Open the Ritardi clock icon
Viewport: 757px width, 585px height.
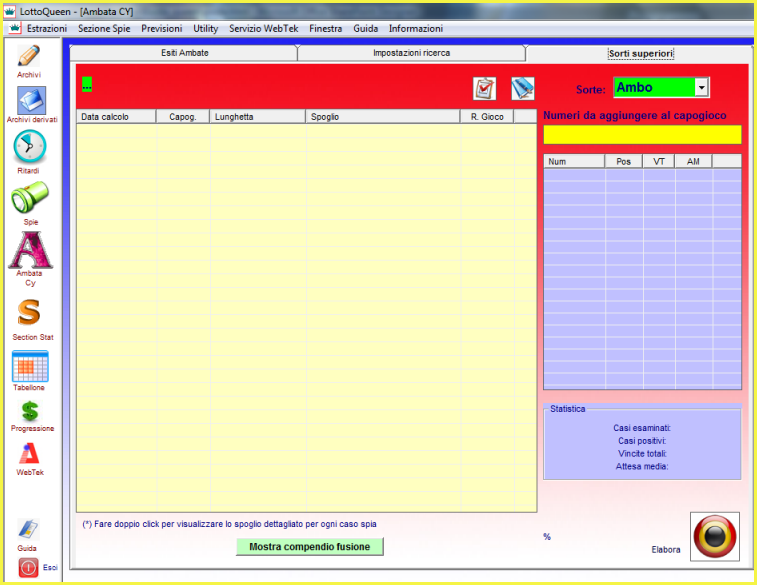pos(29,147)
